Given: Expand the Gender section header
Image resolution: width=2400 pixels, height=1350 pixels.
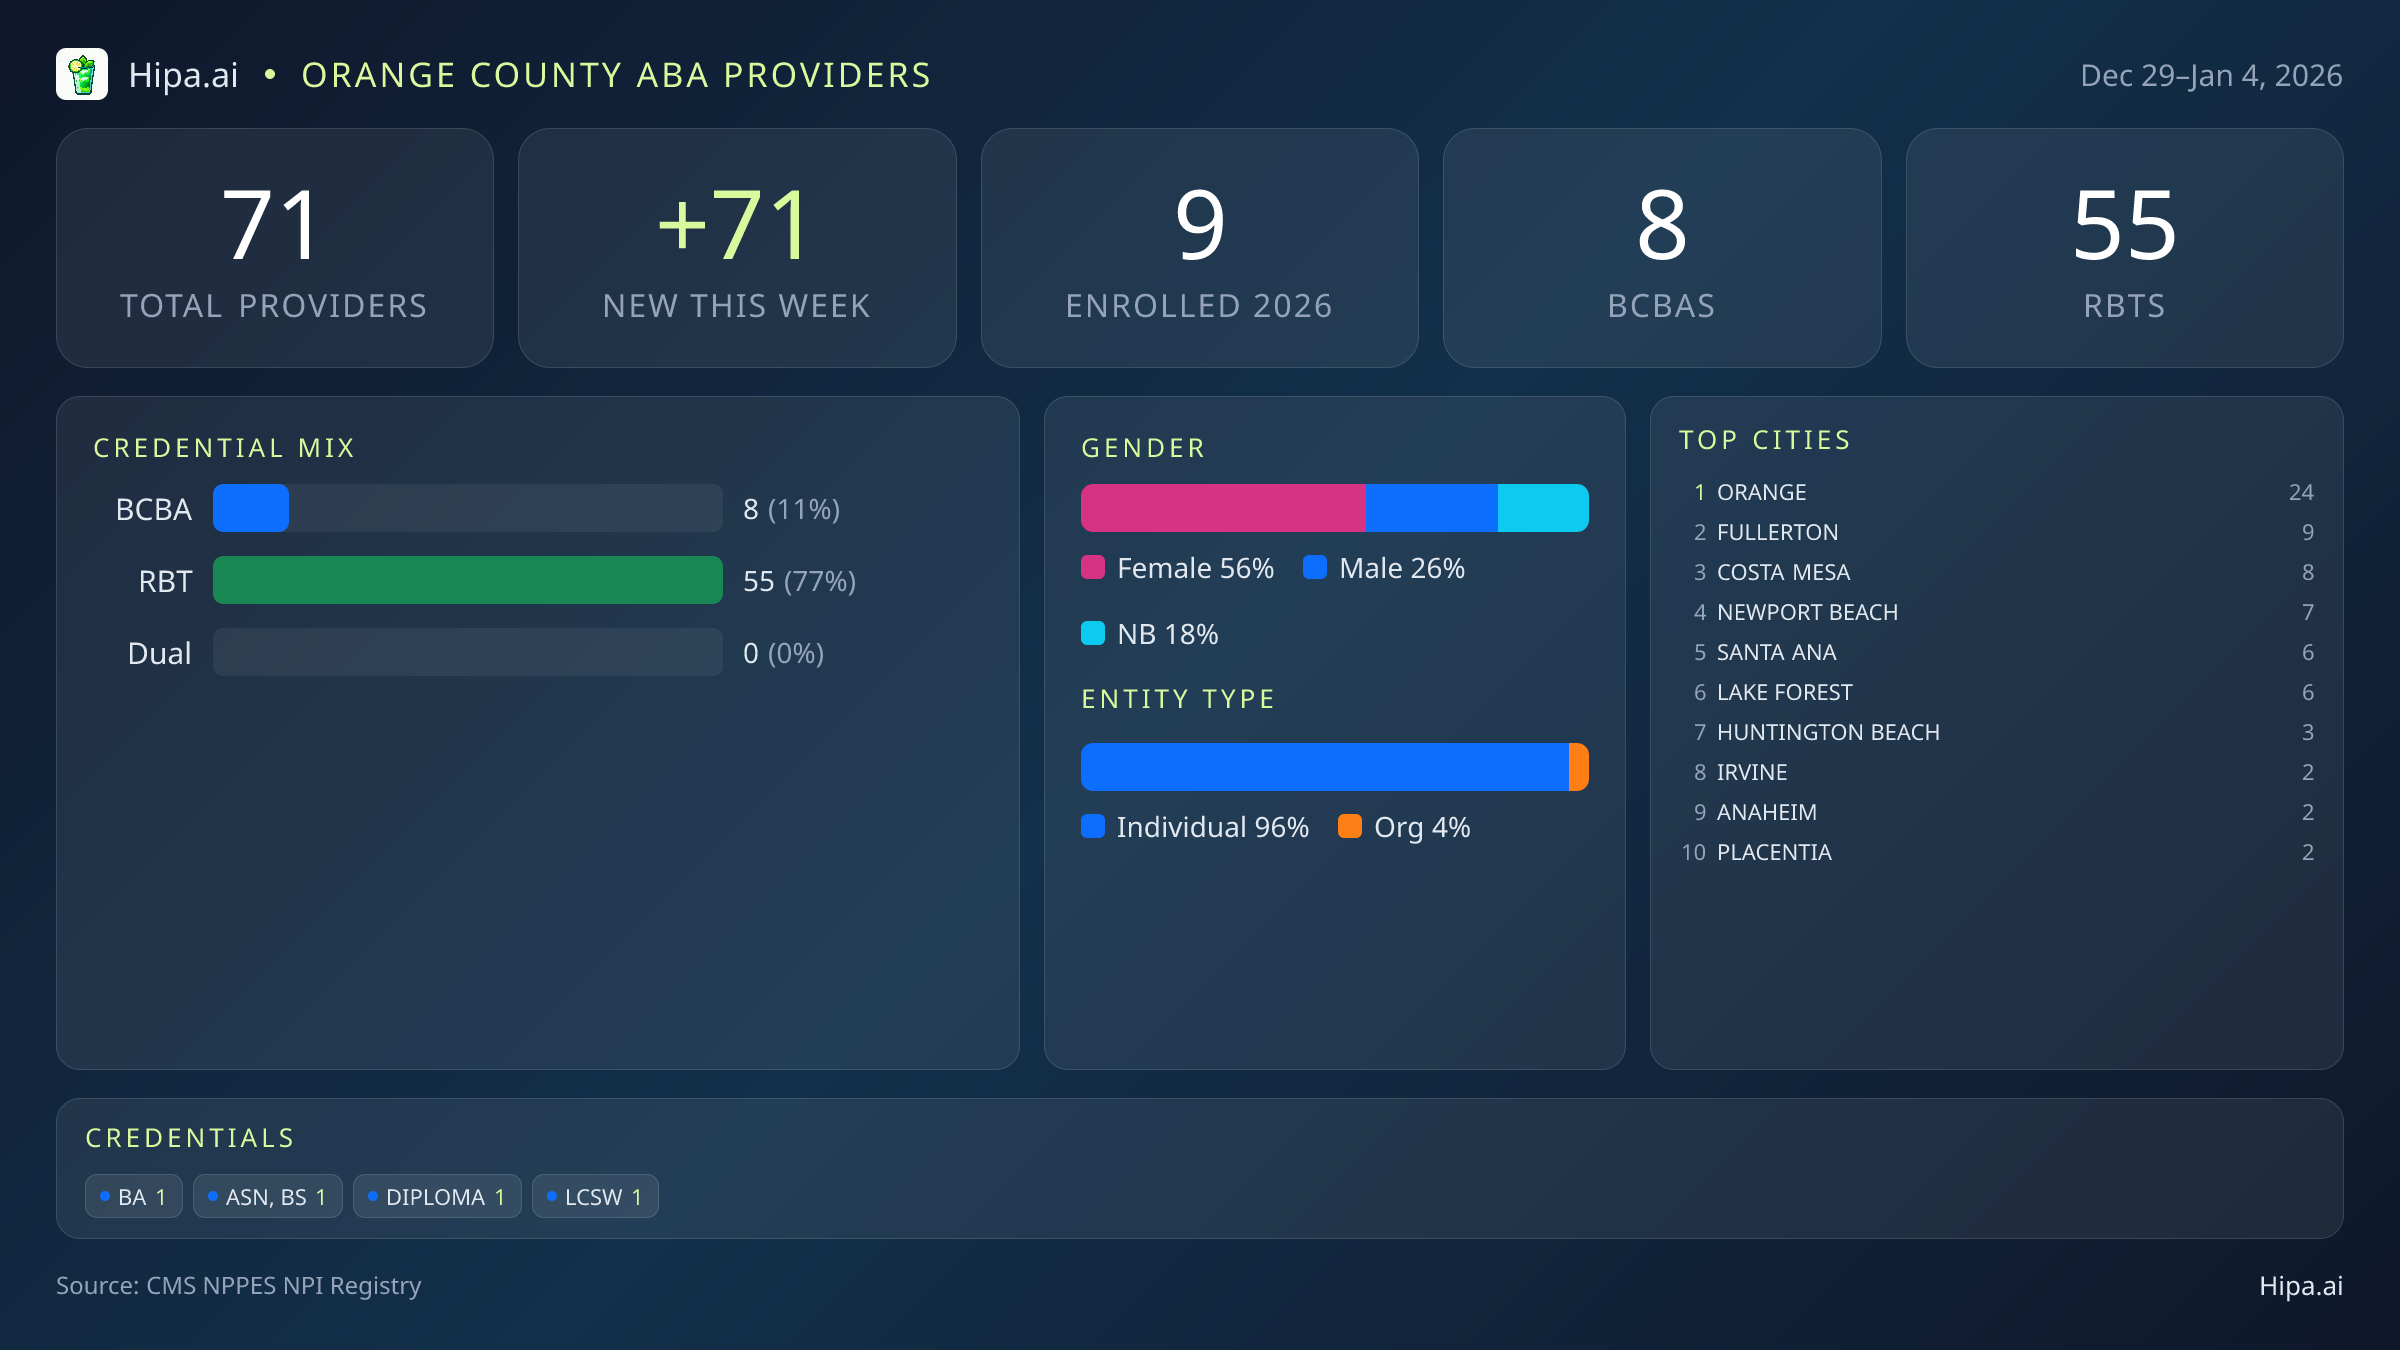Looking at the screenshot, I should (x=1142, y=447).
